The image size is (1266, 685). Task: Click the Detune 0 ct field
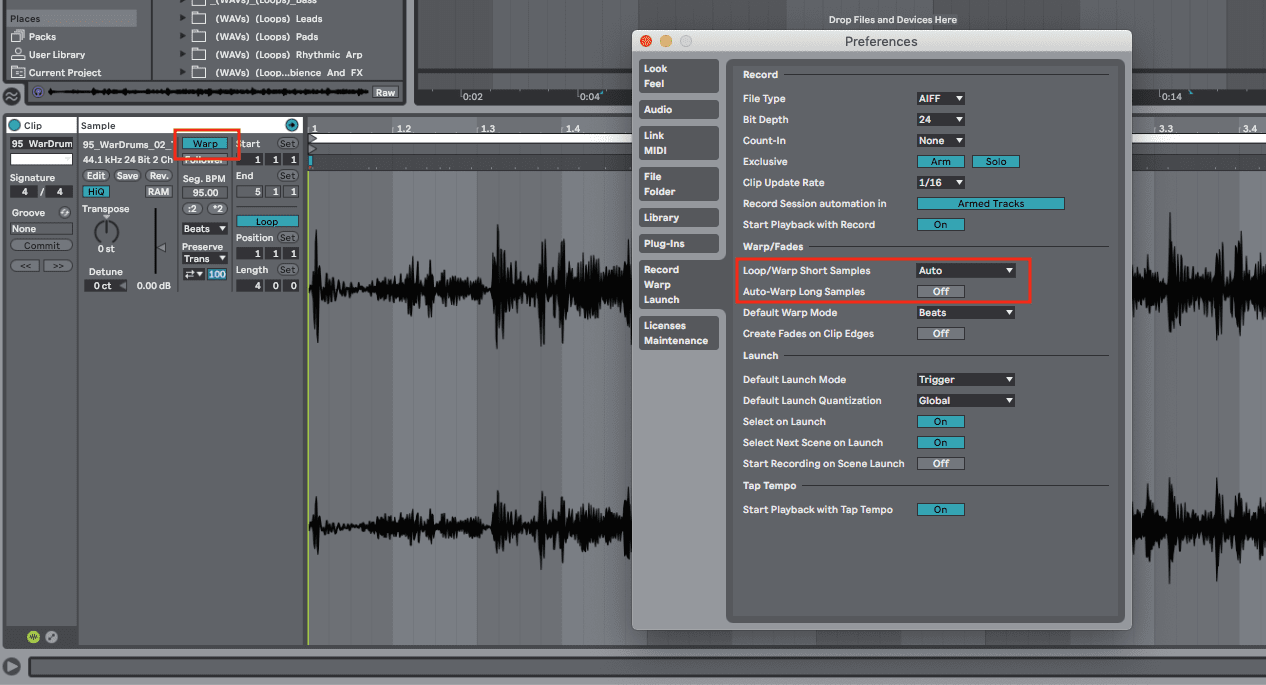[104, 286]
